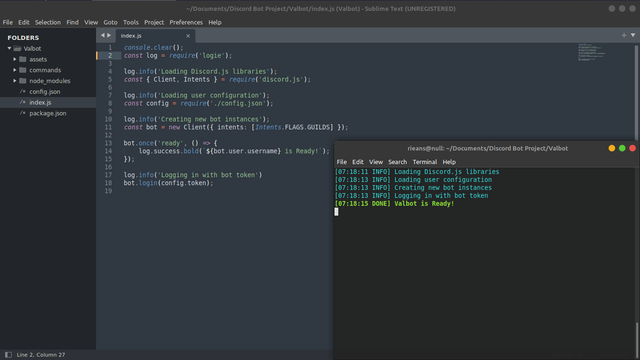Screen dimensions: 640x360
Task: Click the terminal cursor prompt block
Action: pyautogui.click(x=336, y=211)
